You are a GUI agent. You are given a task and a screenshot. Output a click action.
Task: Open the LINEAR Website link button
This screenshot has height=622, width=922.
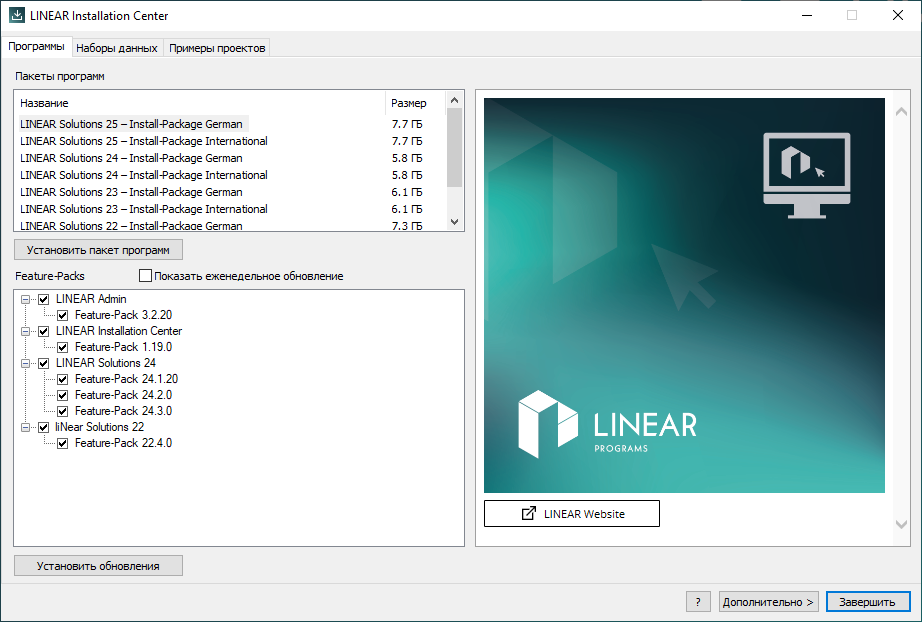(572, 513)
